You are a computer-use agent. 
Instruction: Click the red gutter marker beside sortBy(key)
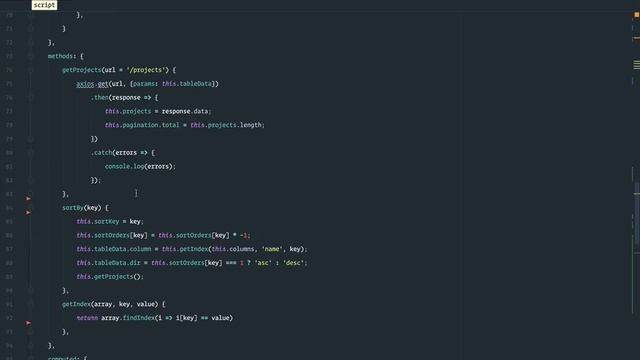coord(28,212)
